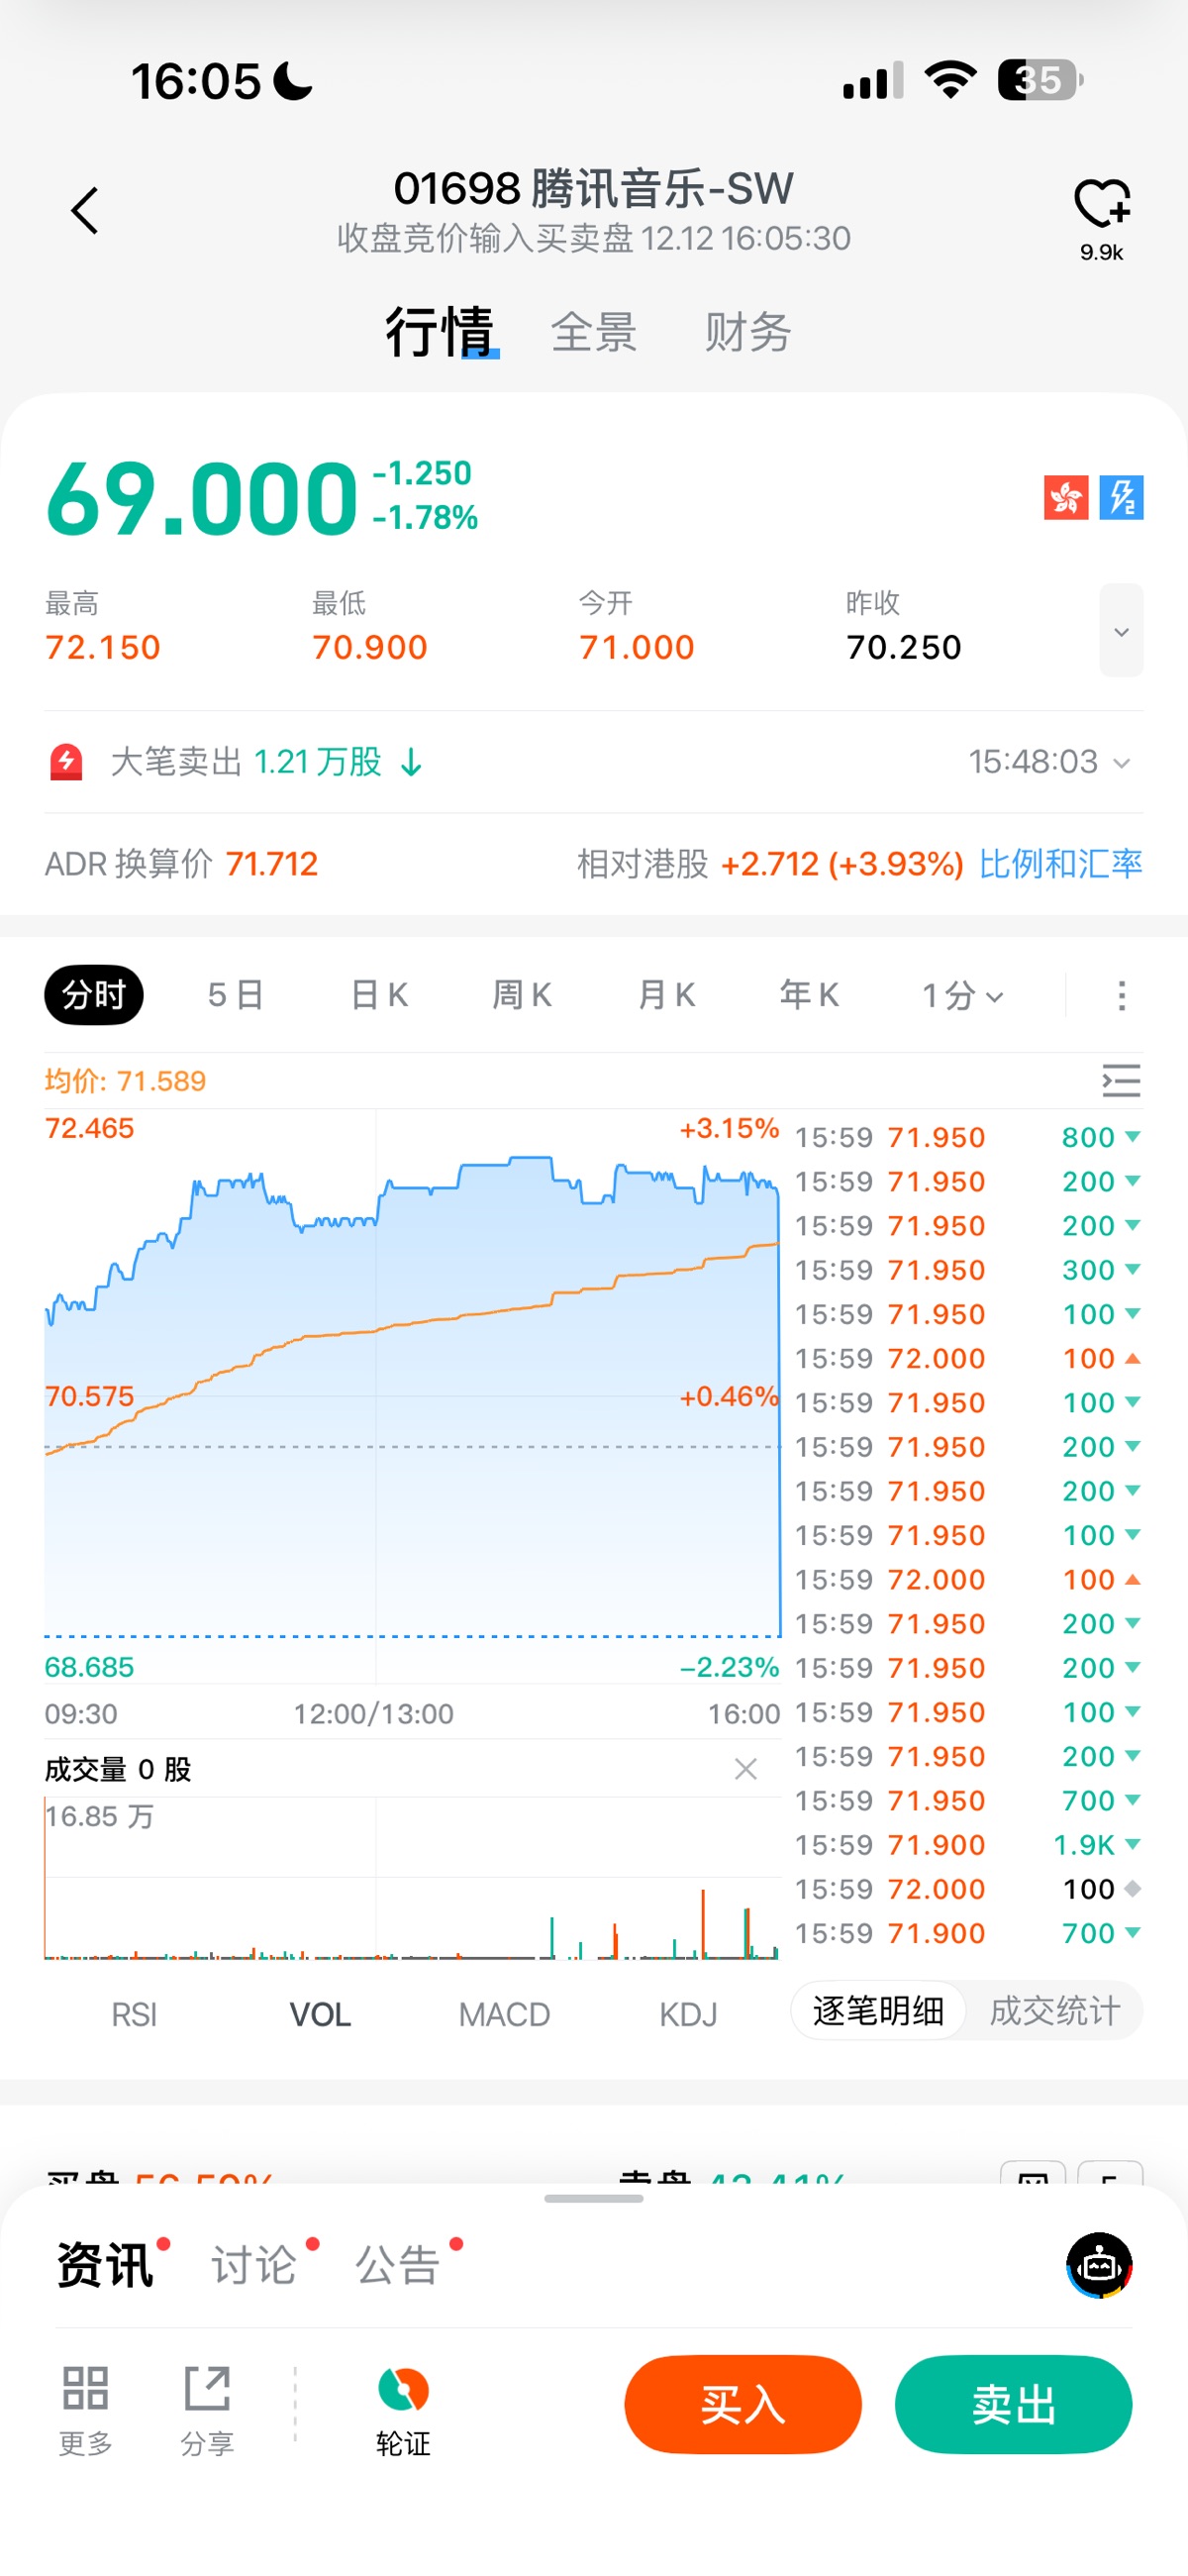The width and height of the screenshot is (1188, 2576).
Task: Open the 比例和汇率 link
Action: click(x=1060, y=864)
